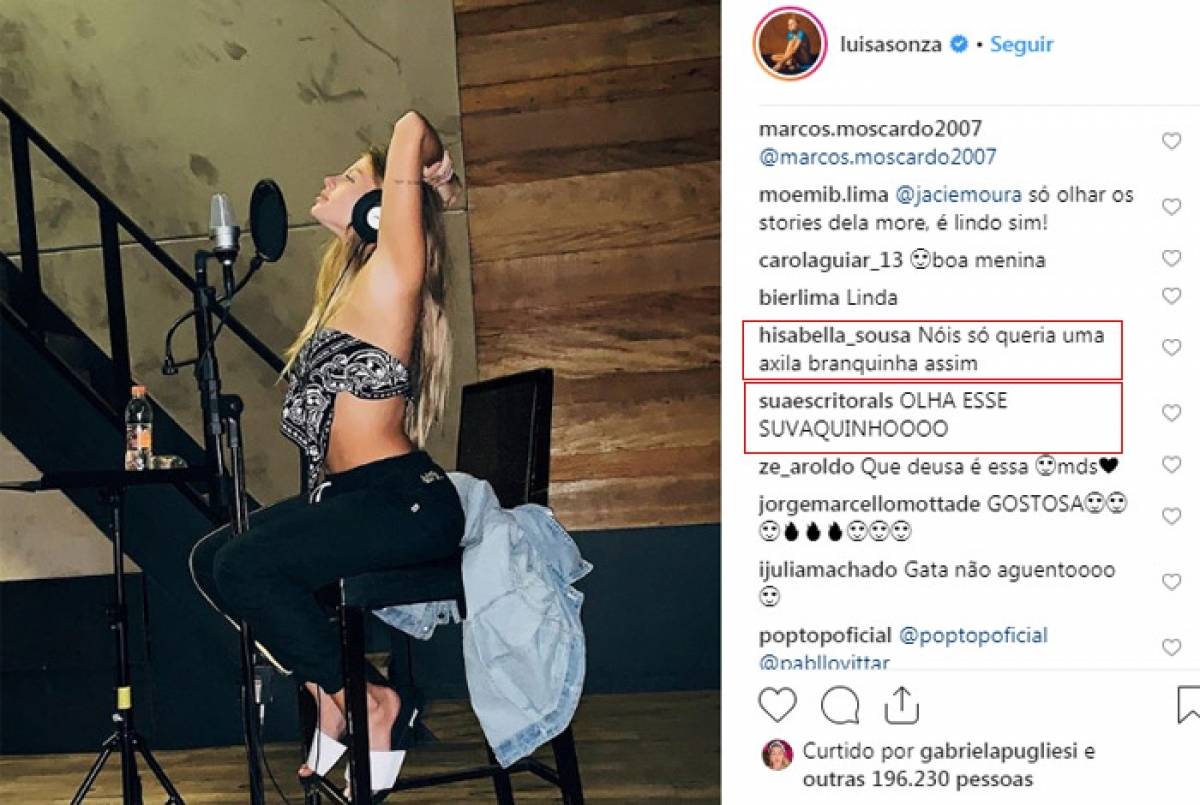Like the carolaguiar_13 comment
The width and height of the screenshot is (1200, 805).
click(1171, 258)
